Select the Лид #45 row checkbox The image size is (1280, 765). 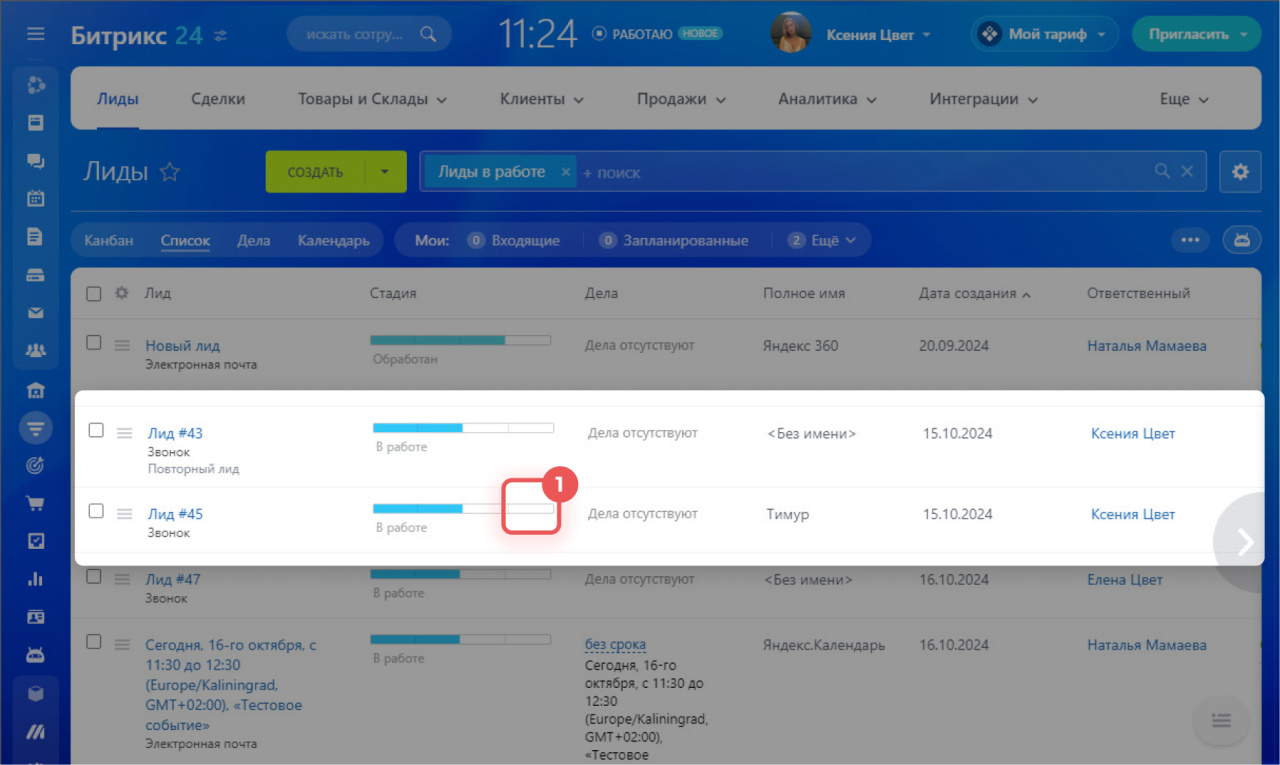coord(96,511)
